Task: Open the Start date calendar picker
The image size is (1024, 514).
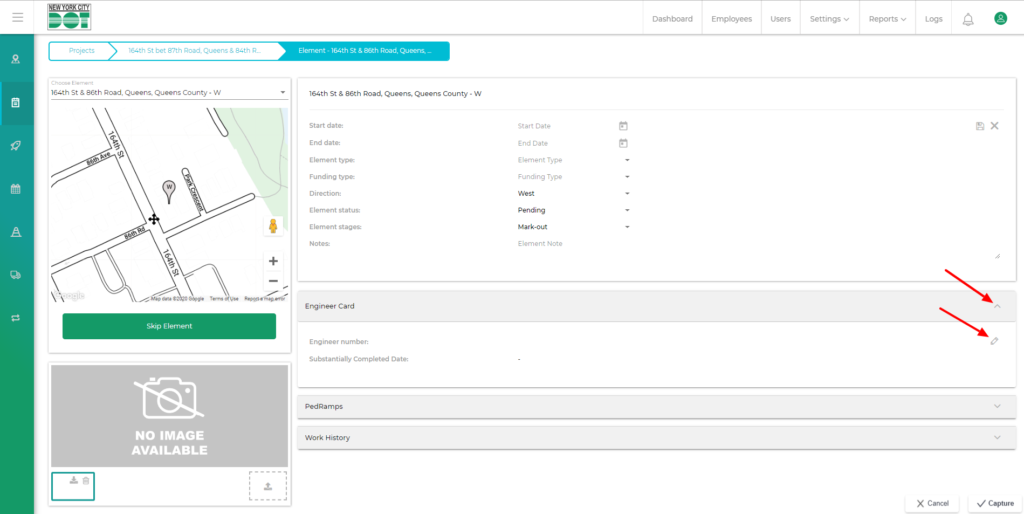Action: [x=623, y=126]
